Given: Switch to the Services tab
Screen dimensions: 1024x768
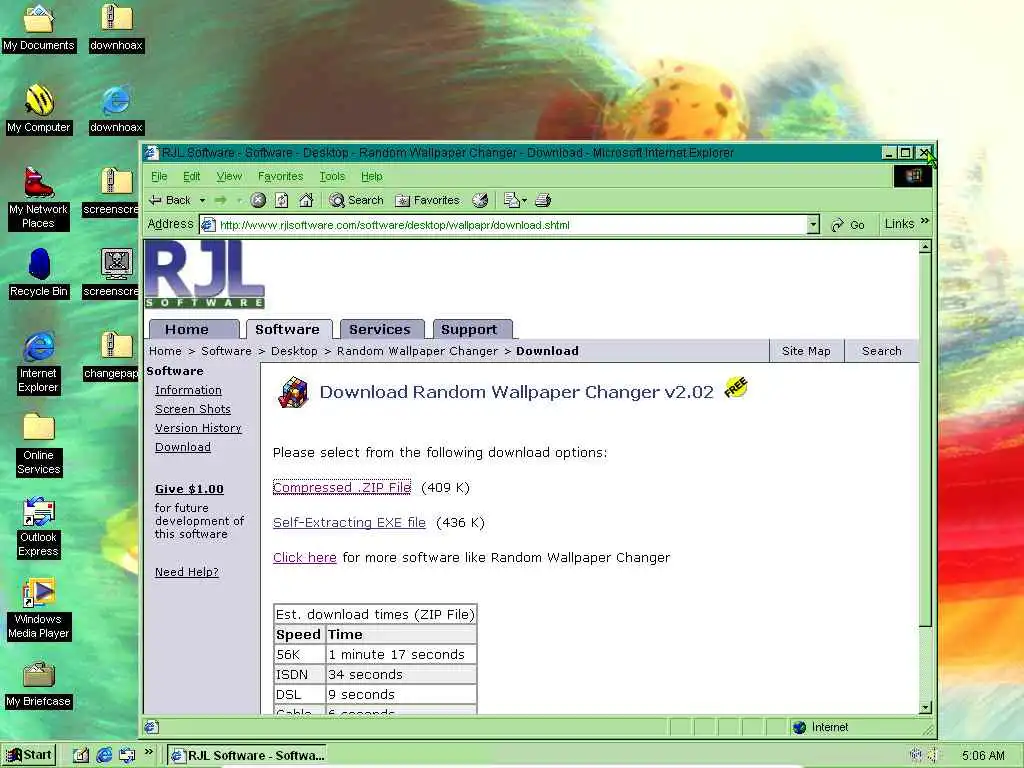Looking at the screenshot, I should (380, 329).
